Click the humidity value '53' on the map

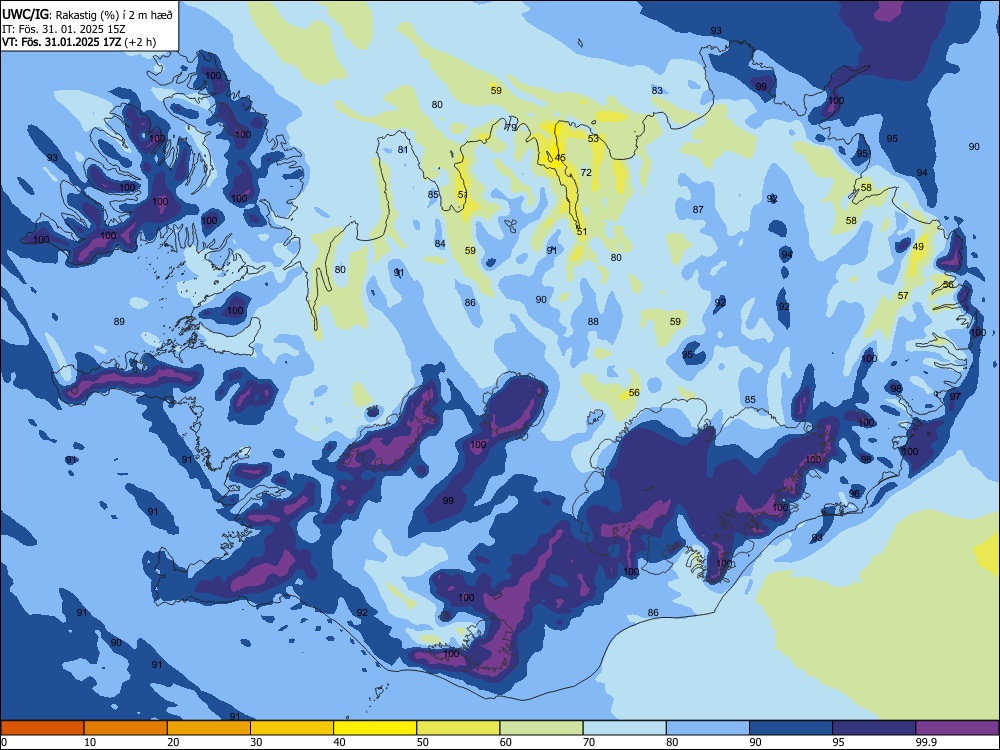click(593, 138)
